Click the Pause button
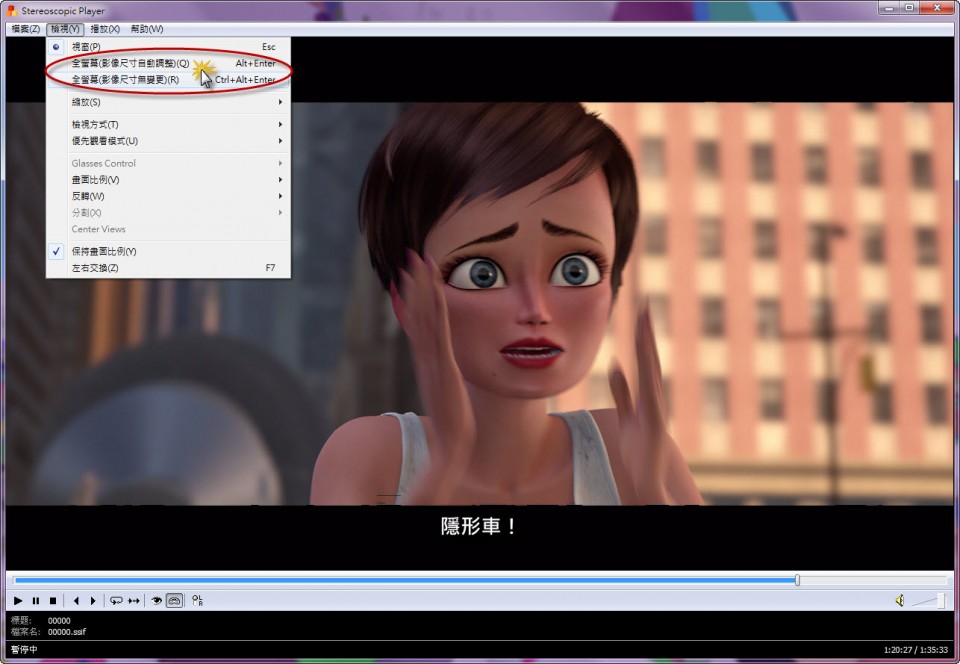960x664 pixels. click(x=35, y=601)
